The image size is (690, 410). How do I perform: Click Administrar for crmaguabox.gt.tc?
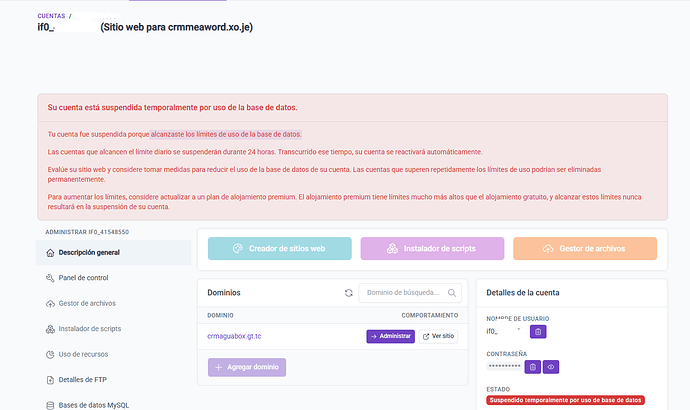coord(390,337)
